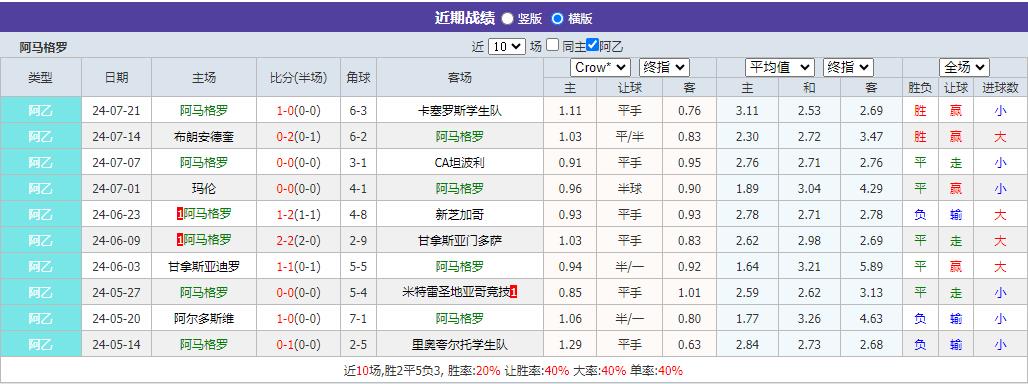Click score 0-2(0-1) on 24-07-14
Viewport: 1028px width, 384px height.
298,137
